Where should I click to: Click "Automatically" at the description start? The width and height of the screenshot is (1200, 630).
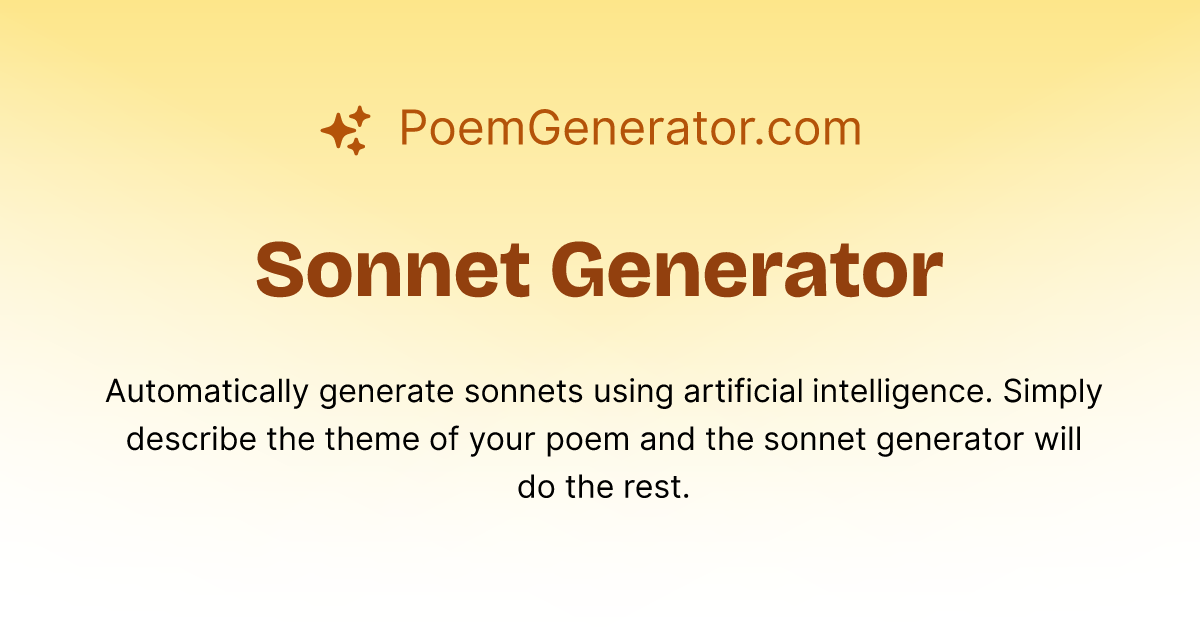[x=207, y=393]
